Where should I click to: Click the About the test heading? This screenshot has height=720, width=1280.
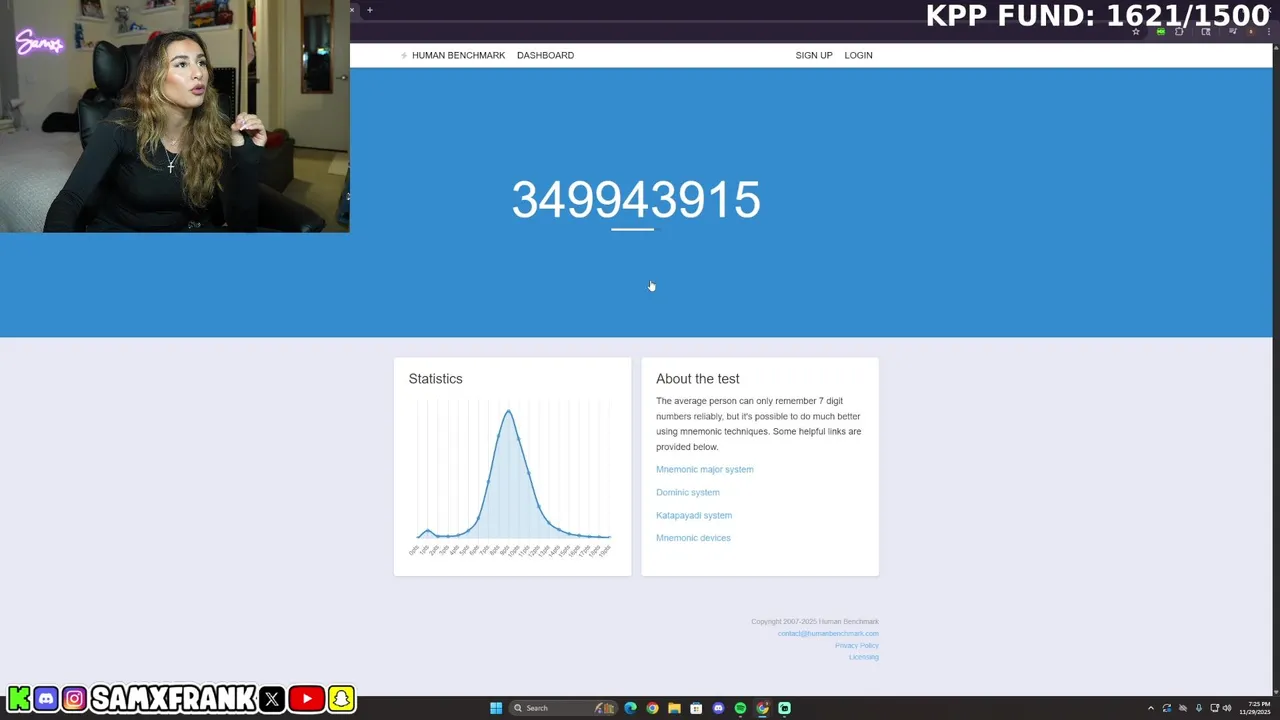point(698,379)
